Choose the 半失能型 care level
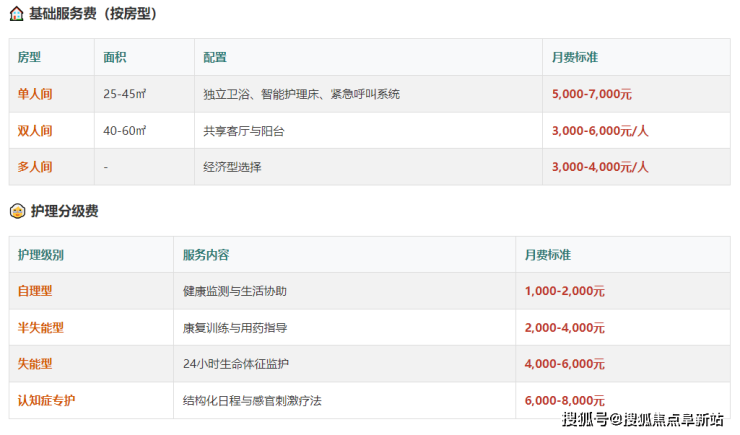The width and height of the screenshot is (740, 435). [41, 328]
